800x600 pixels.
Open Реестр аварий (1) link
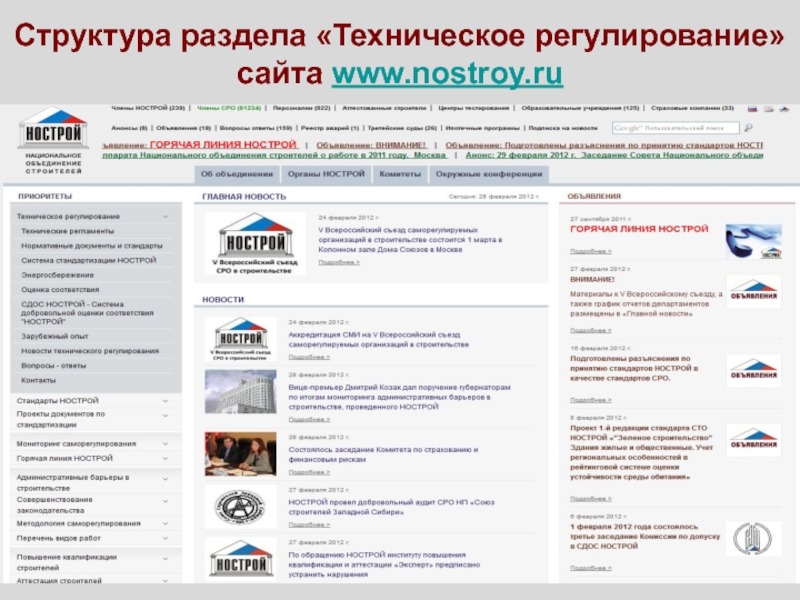pos(330,128)
